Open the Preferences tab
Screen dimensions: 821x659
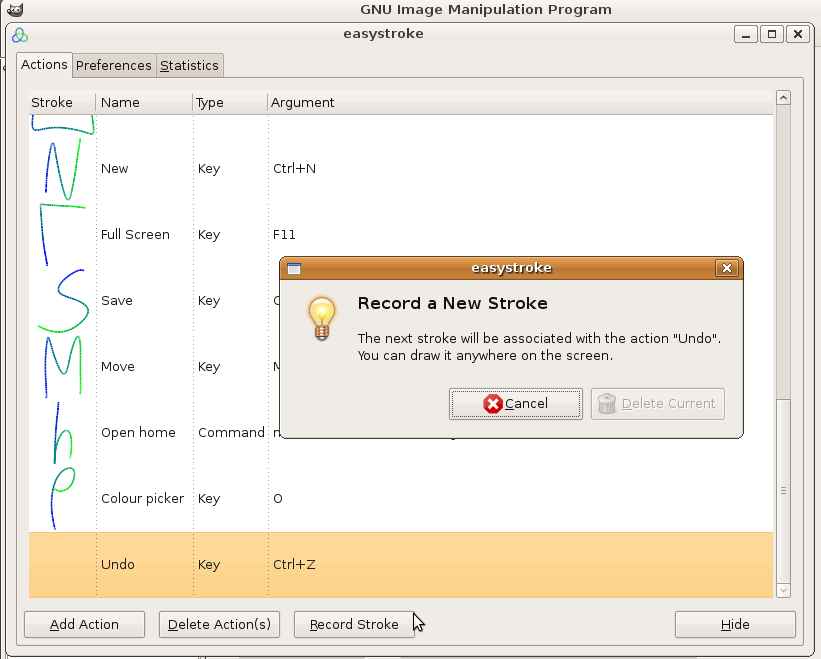[x=114, y=66]
